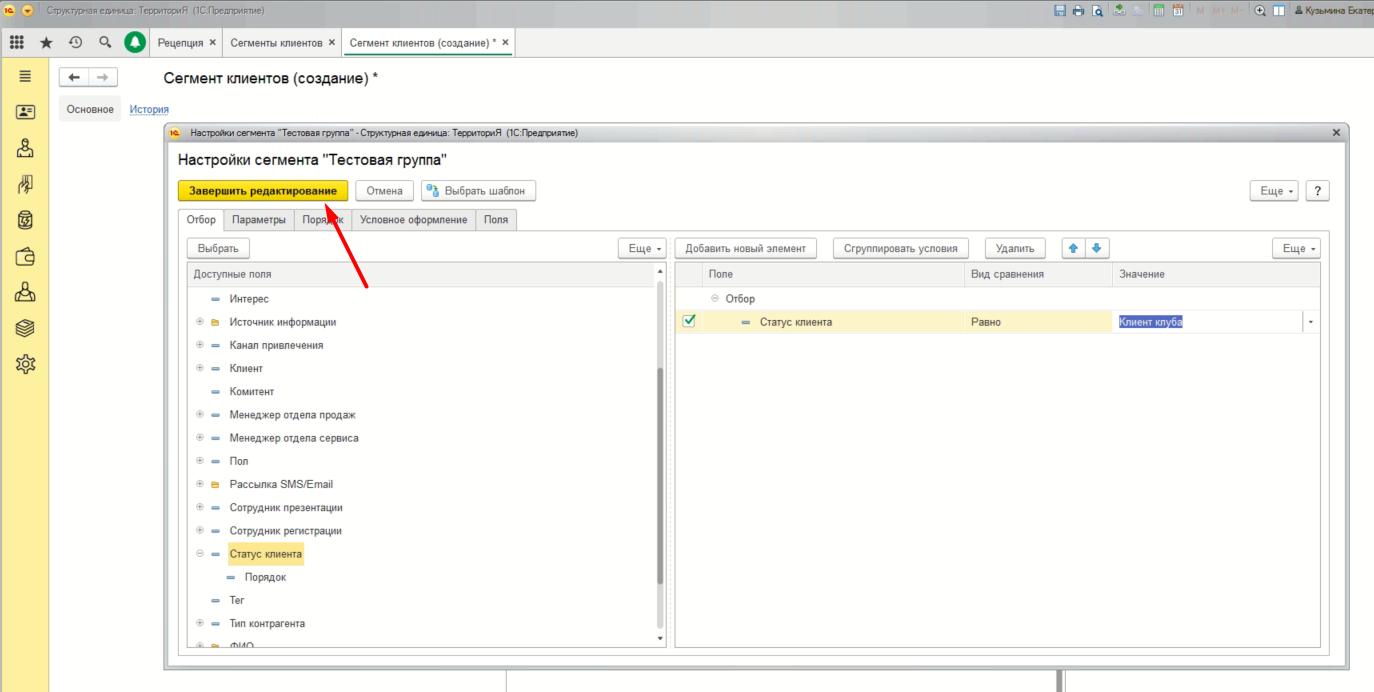The height and width of the screenshot is (692, 1374).
Task: Open the sections grid menu icon
Action: [17, 43]
